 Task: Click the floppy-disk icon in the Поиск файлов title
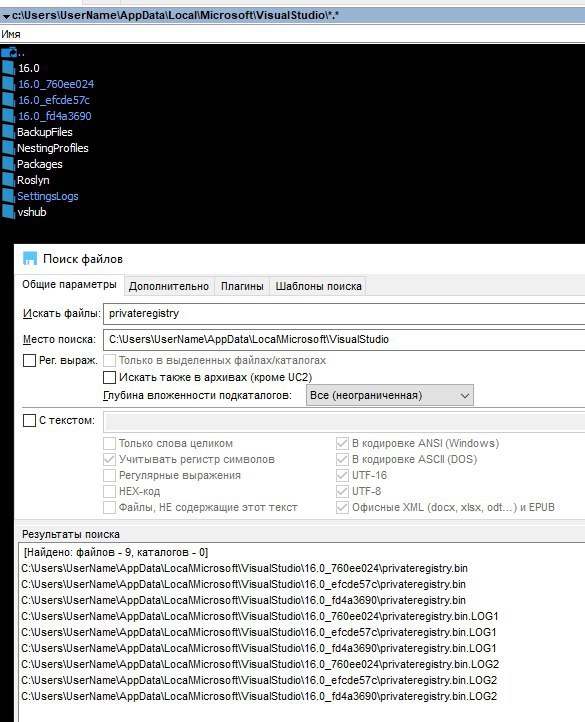(30, 259)
